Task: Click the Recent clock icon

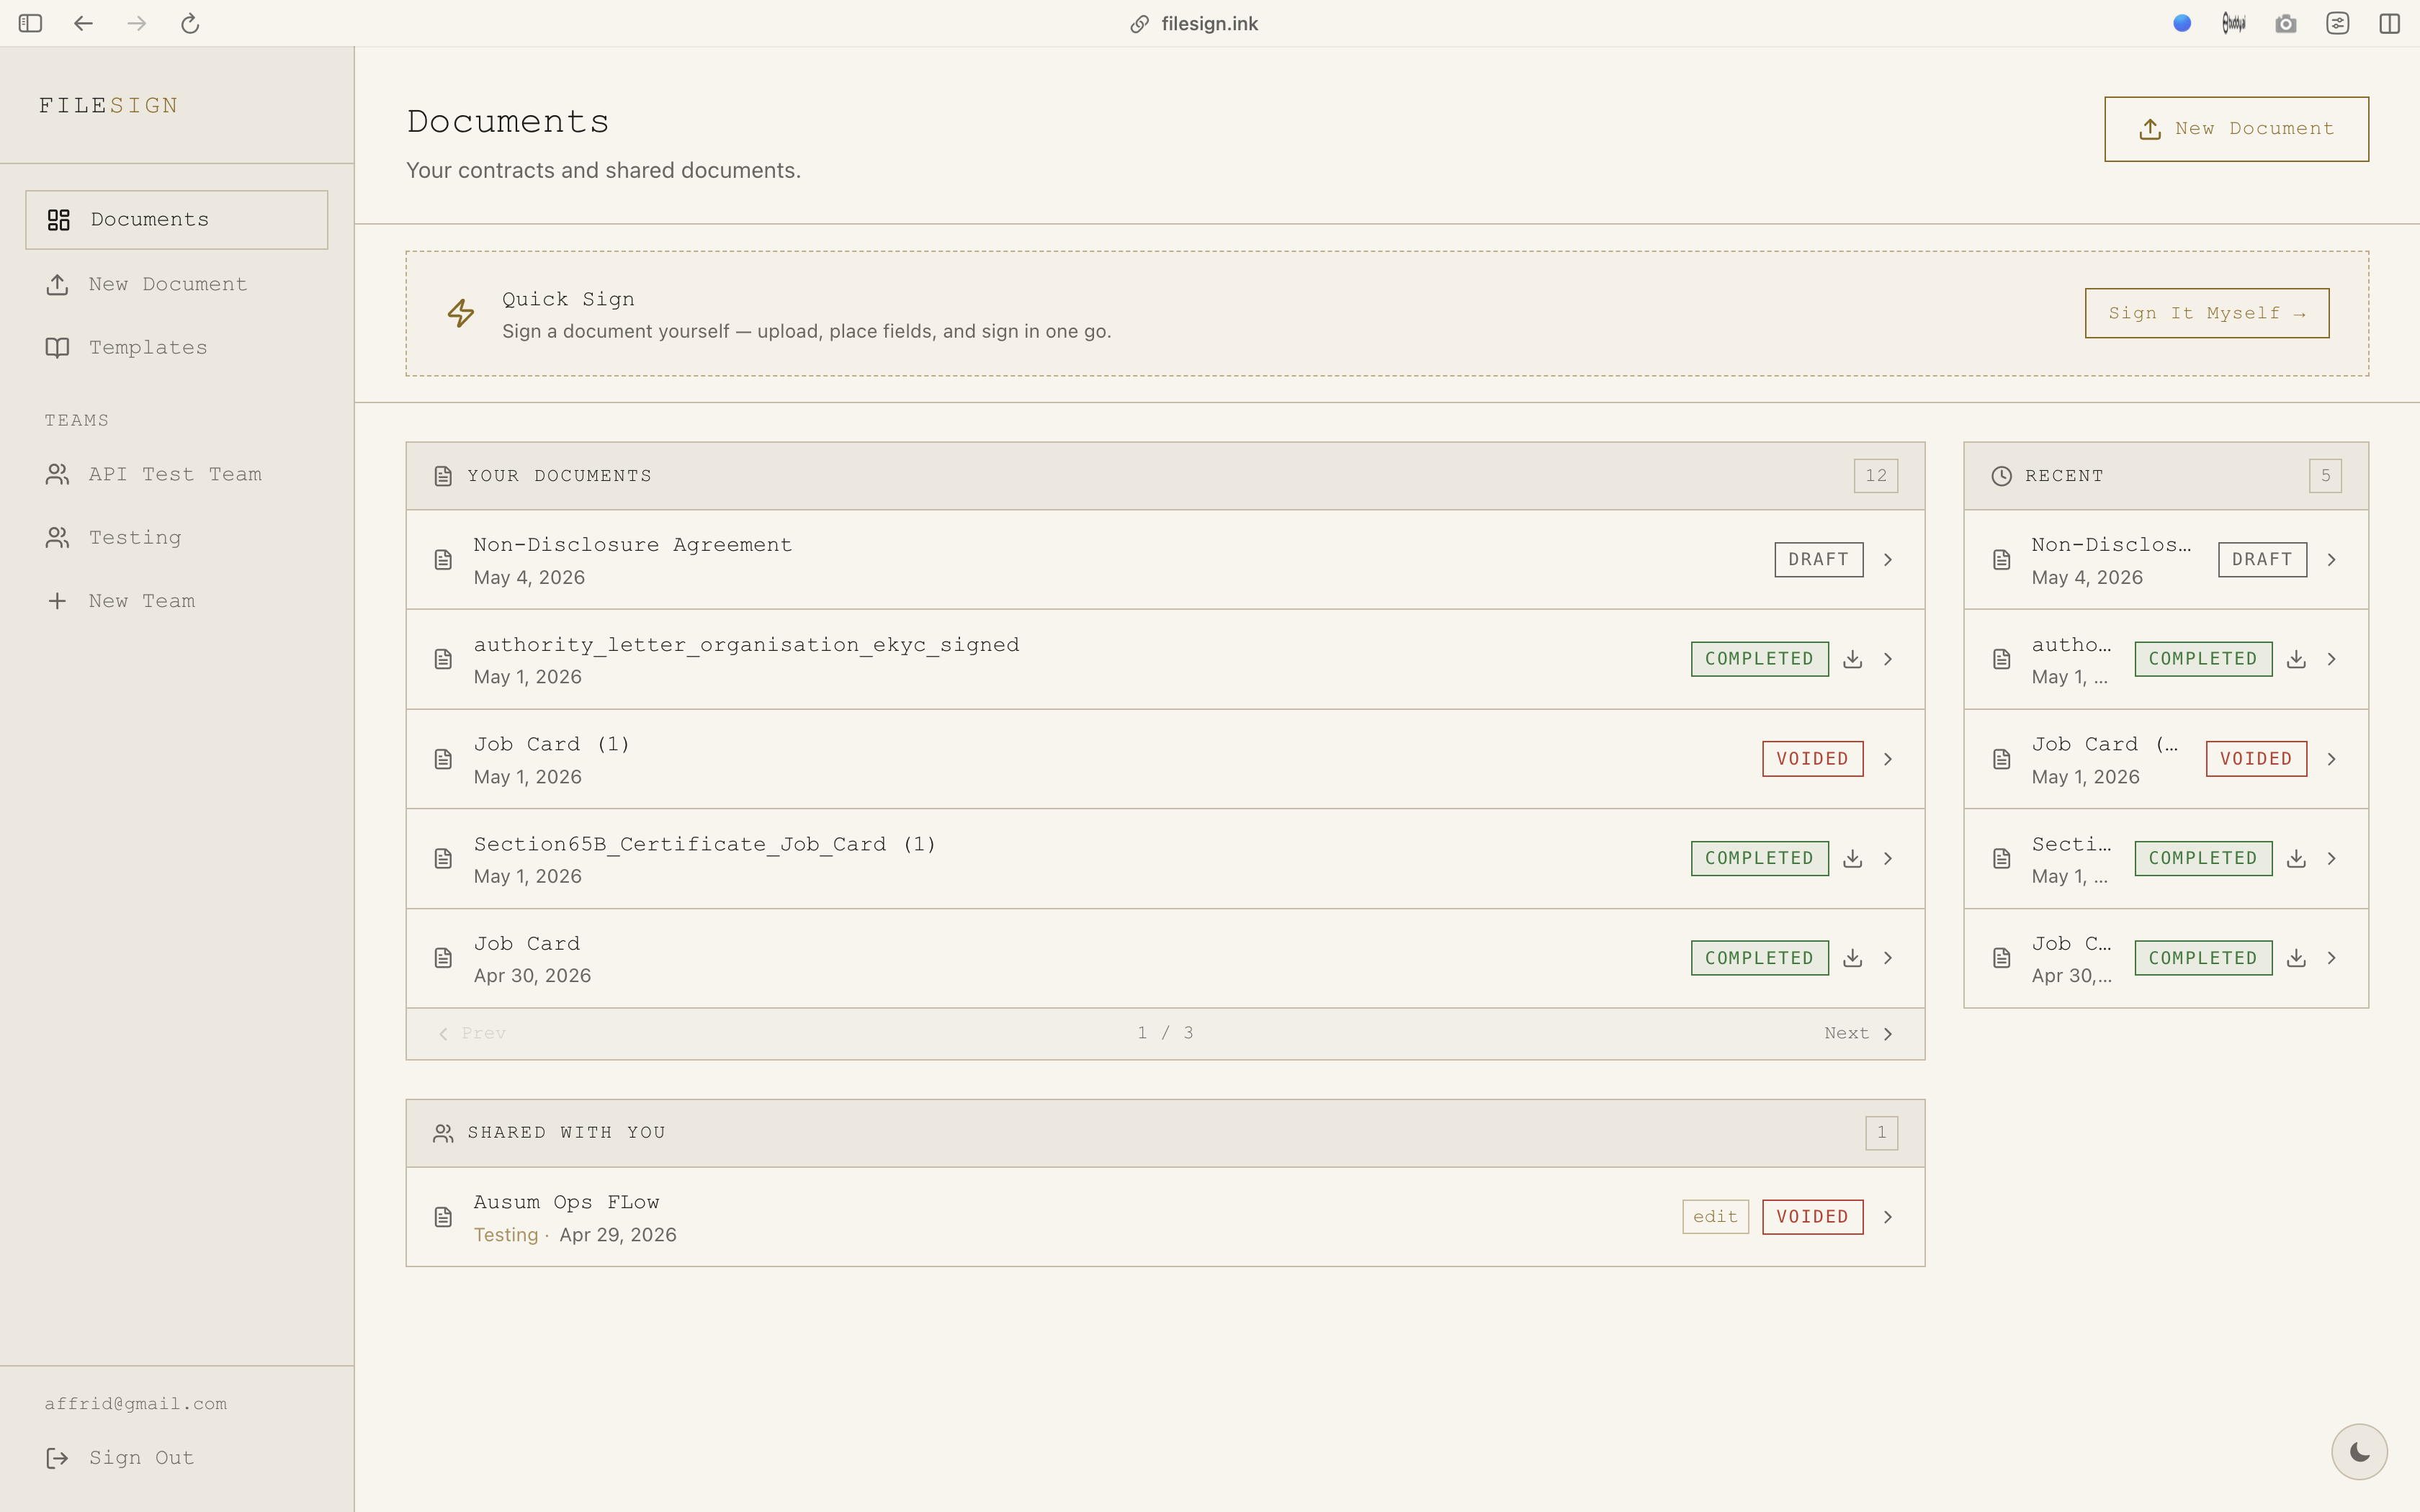Action: pos(2001,476)
